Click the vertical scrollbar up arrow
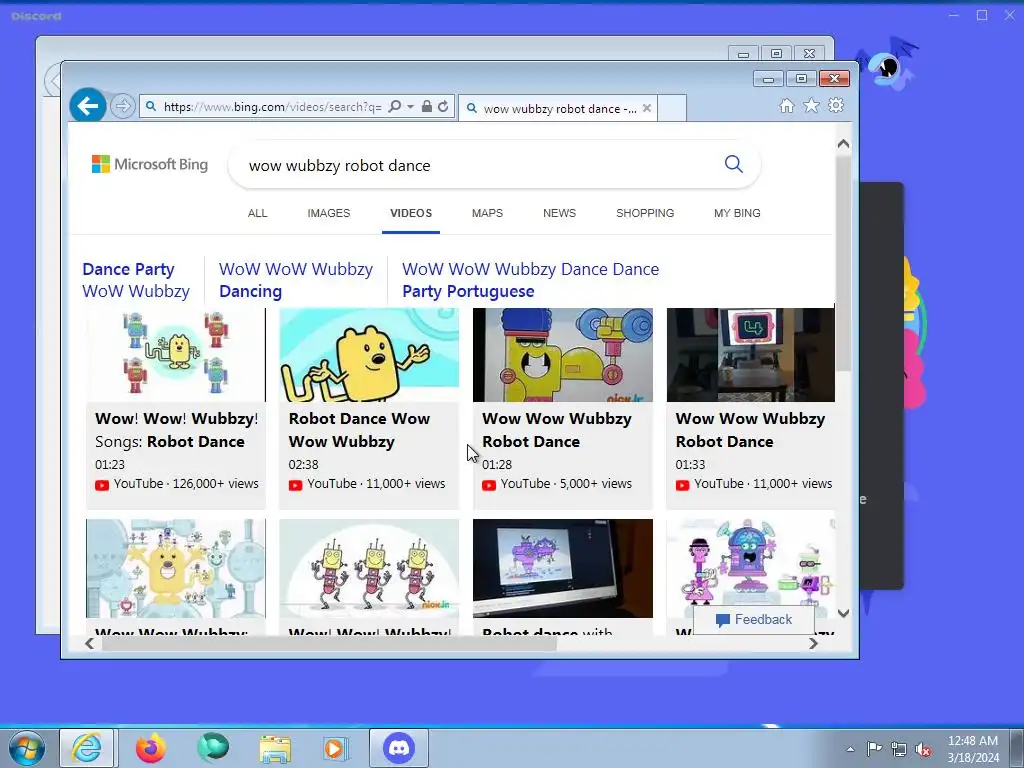This screenshot has width=1024, height=768. [x=843, y=144]
